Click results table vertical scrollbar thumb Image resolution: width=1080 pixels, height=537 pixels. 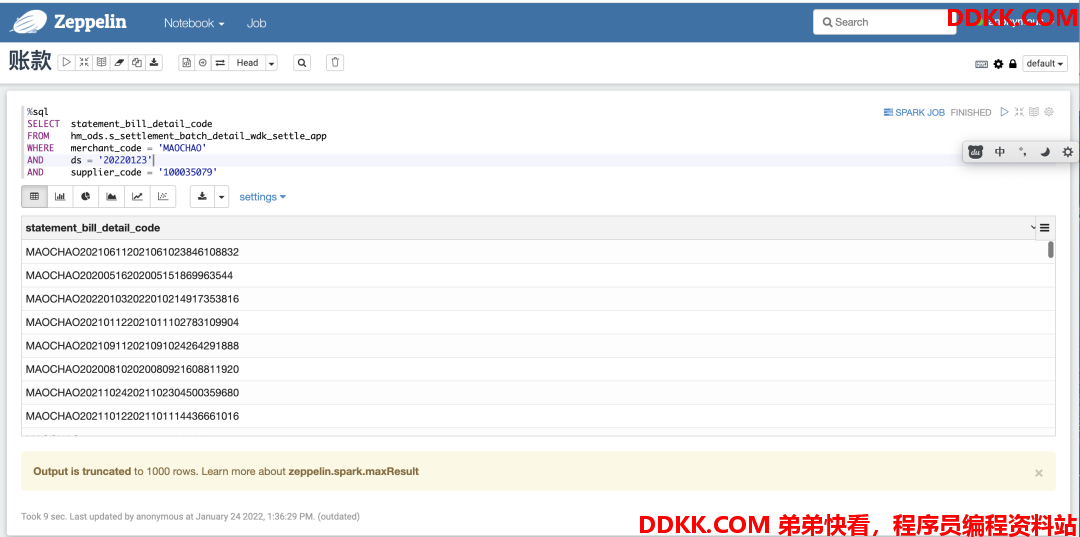1051,249
